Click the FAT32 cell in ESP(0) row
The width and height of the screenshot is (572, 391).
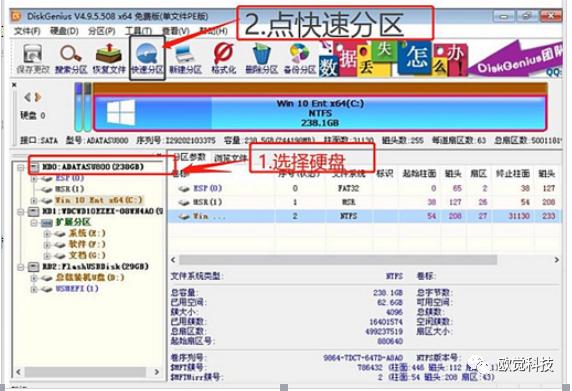coord(348,188)
